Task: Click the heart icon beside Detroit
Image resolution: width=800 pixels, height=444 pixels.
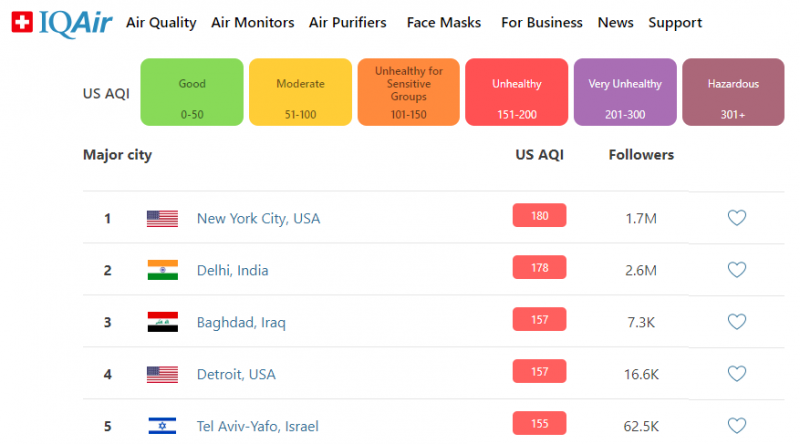Action: pyautogui.click(x=737, y=374)
